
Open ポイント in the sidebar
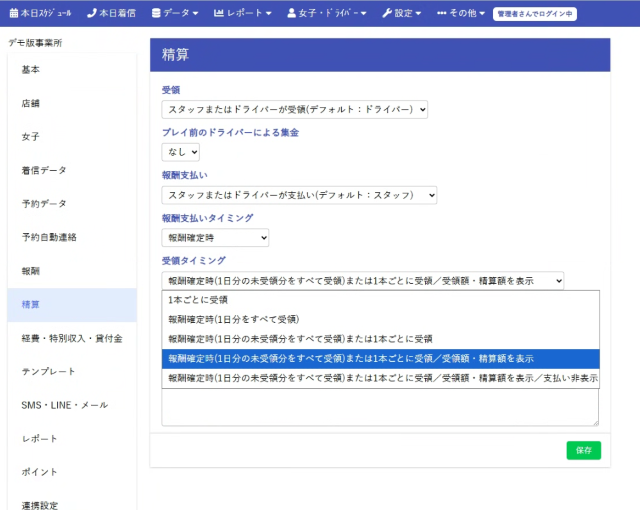pos(72,472)
